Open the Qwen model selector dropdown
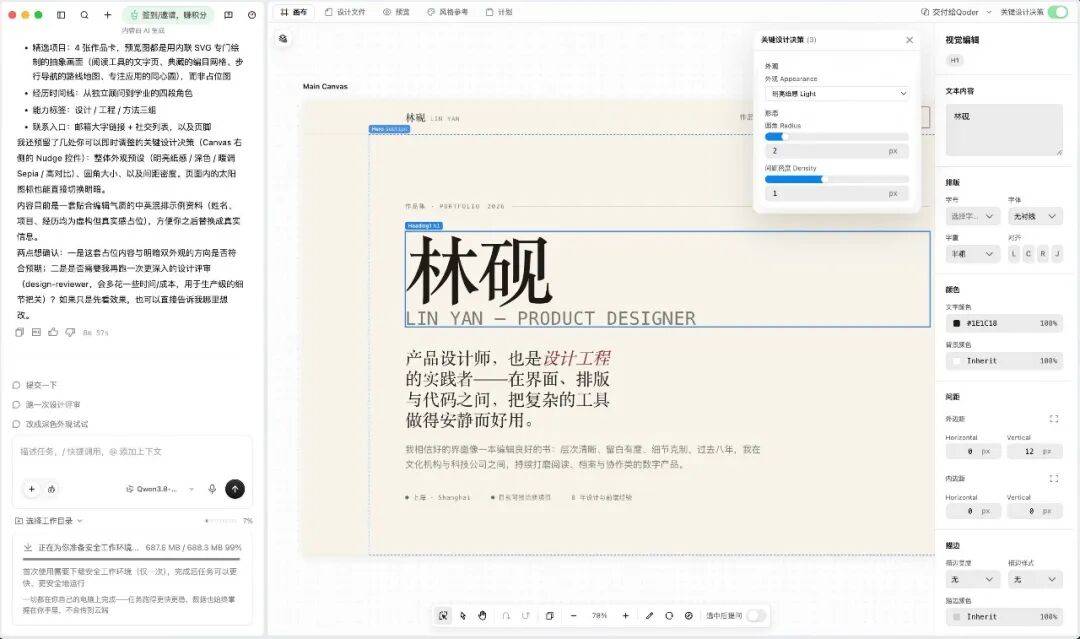The height and width of the screenshot is (639, 1080). coord(160,489)
